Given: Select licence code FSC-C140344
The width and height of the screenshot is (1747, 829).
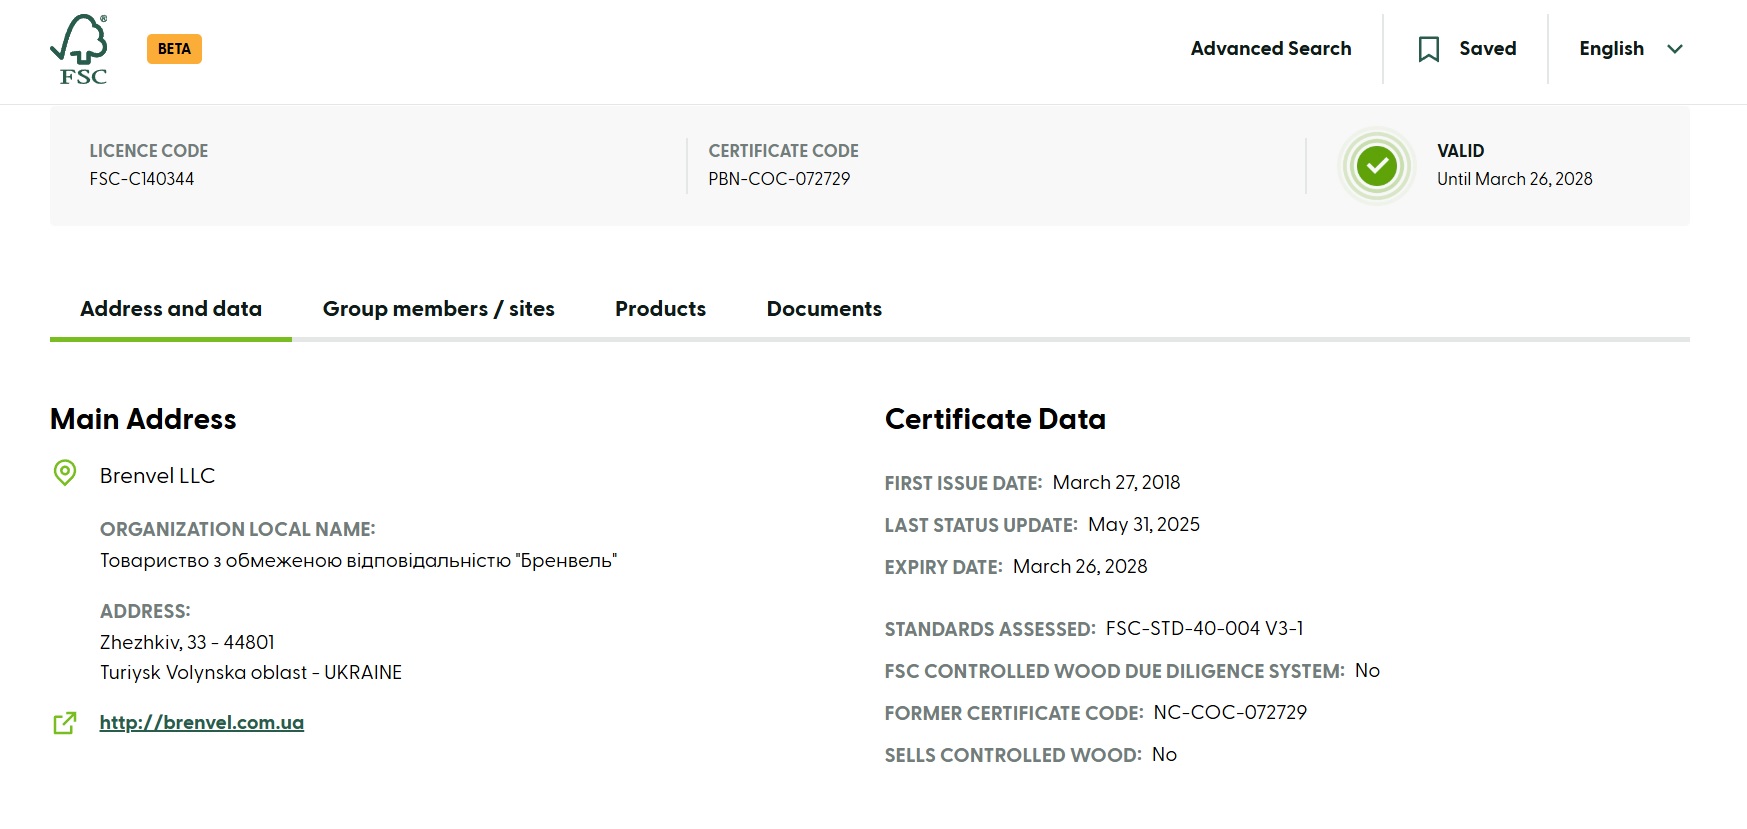Looking at the screenshot, I should 142,179.
